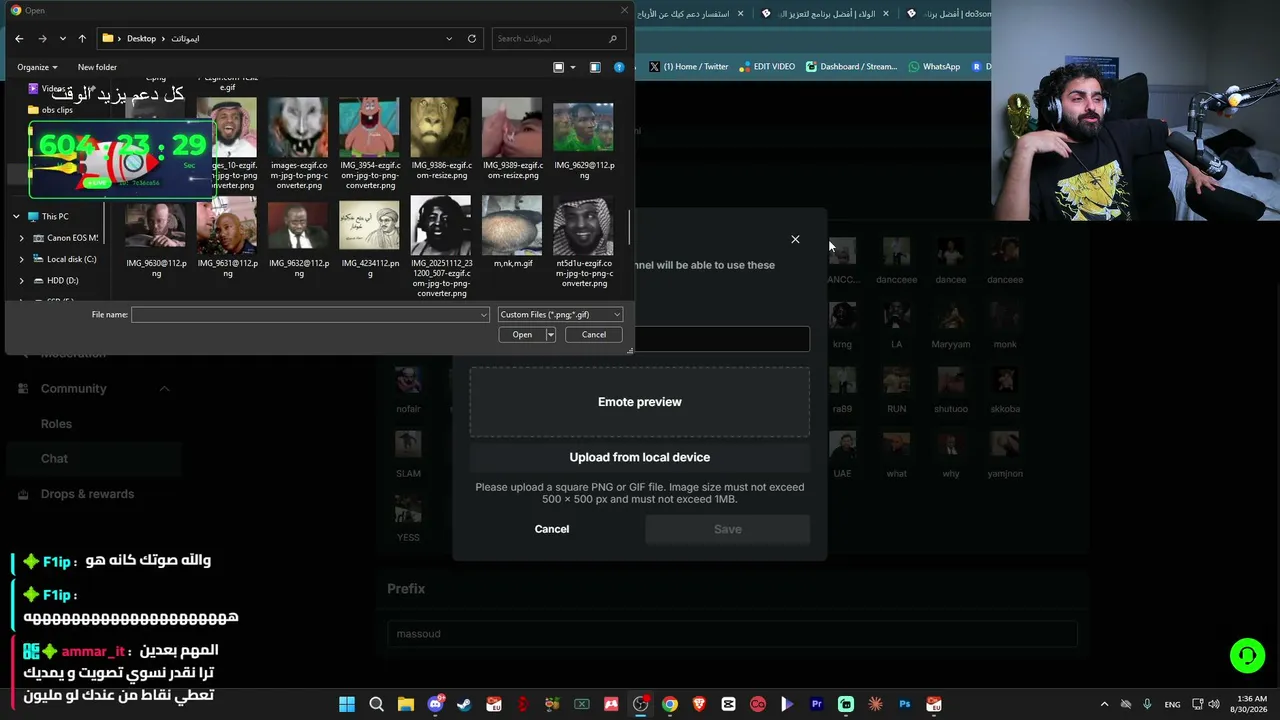Open Steam from the taskbar
The width and height of the screenshot is (1280, 720).
pyautogui.click(x=464, y=704)
